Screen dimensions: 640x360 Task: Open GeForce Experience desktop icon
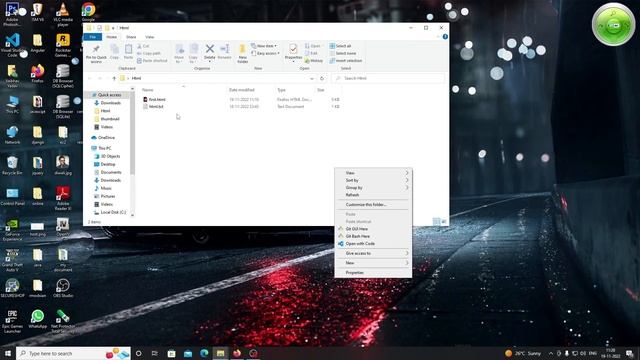pos(12,229)
